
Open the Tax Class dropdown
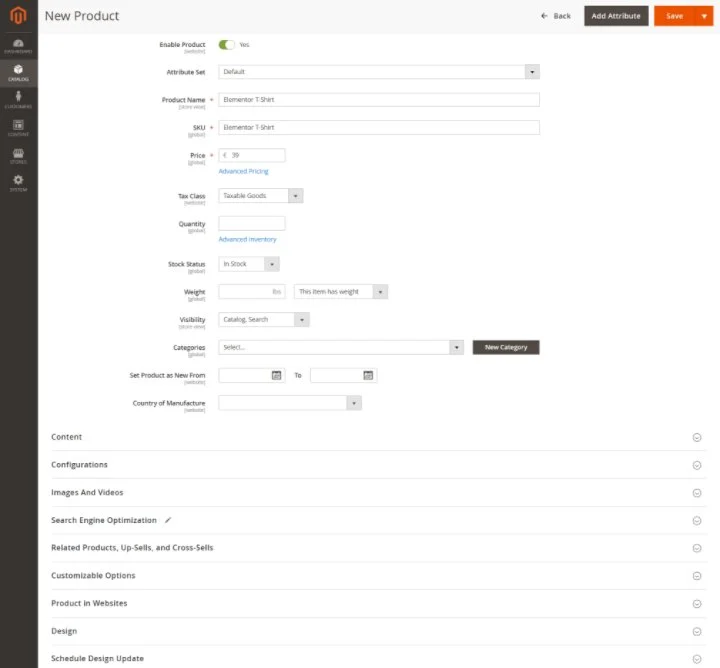pos(260,196)
